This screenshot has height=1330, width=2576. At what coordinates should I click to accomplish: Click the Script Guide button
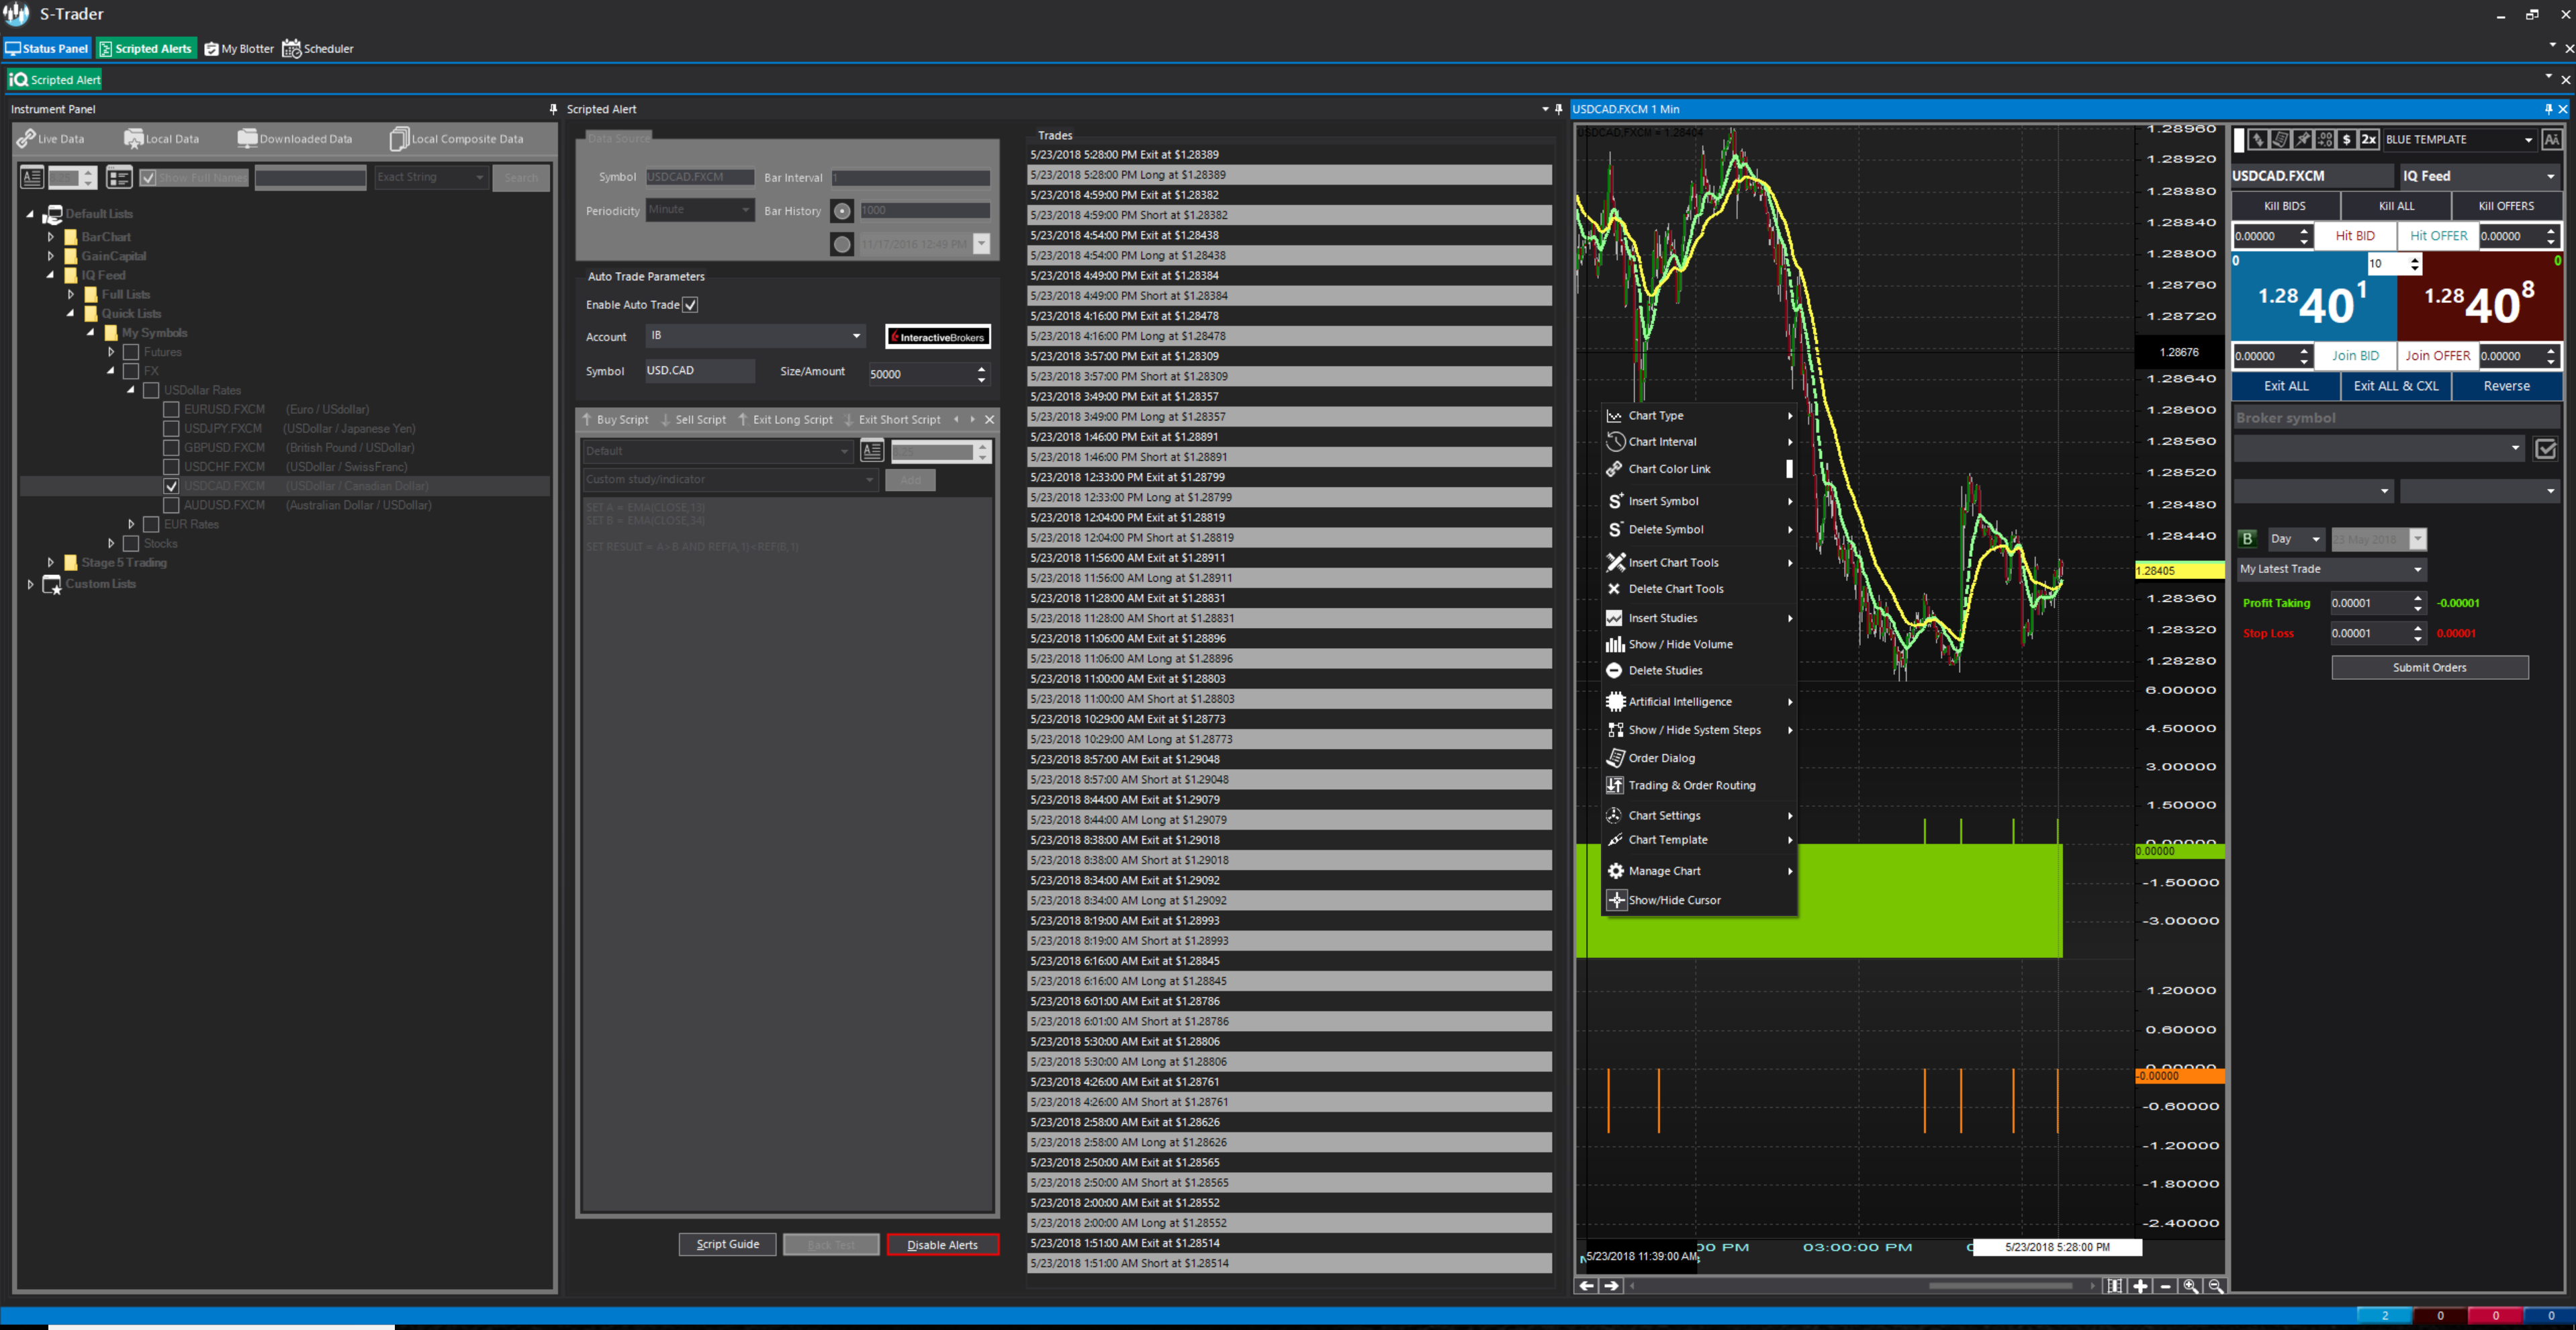coord(727,1245)
